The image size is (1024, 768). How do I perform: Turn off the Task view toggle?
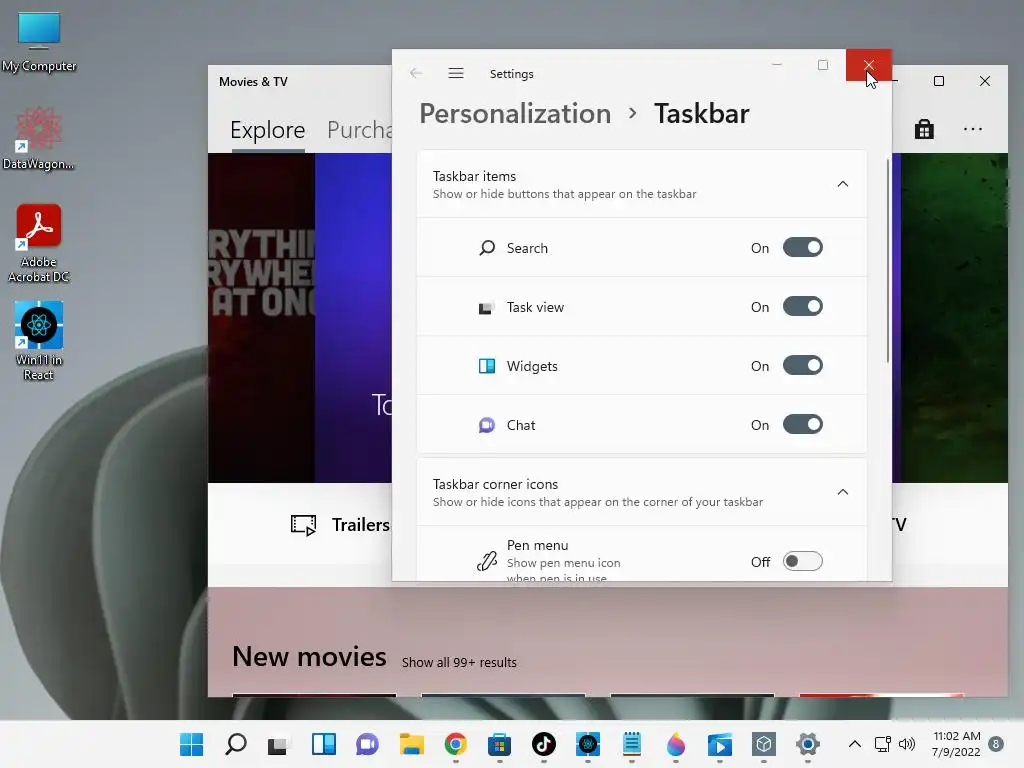tap(803, 306)
